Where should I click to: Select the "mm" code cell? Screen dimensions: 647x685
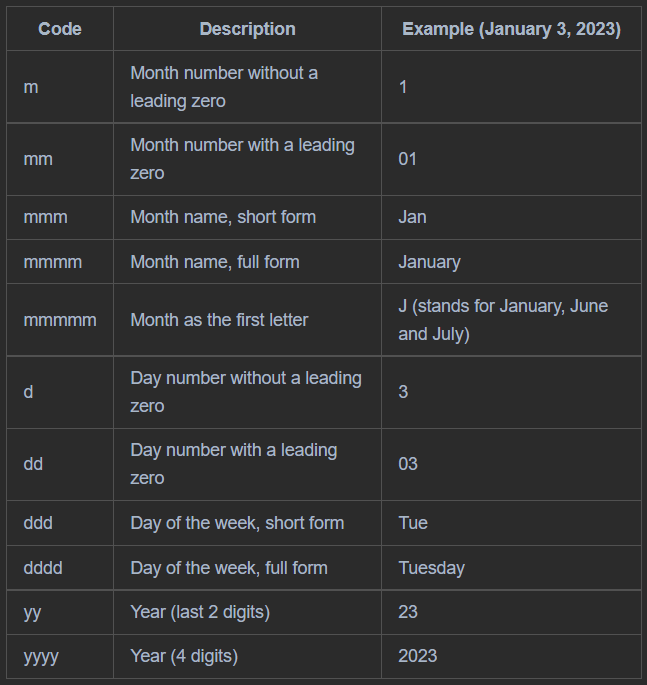click(x=38, y=159)
